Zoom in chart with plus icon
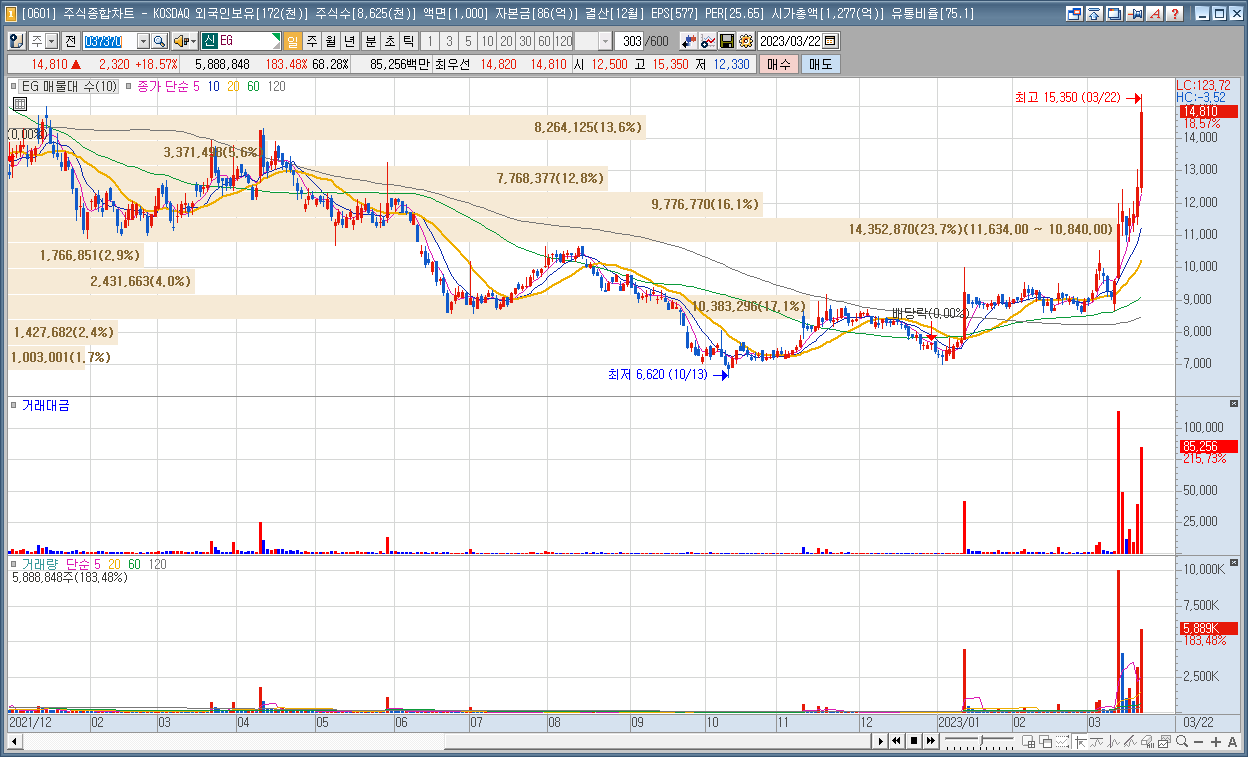Viewport: 1248px width, 757px height. (1215, 741)
